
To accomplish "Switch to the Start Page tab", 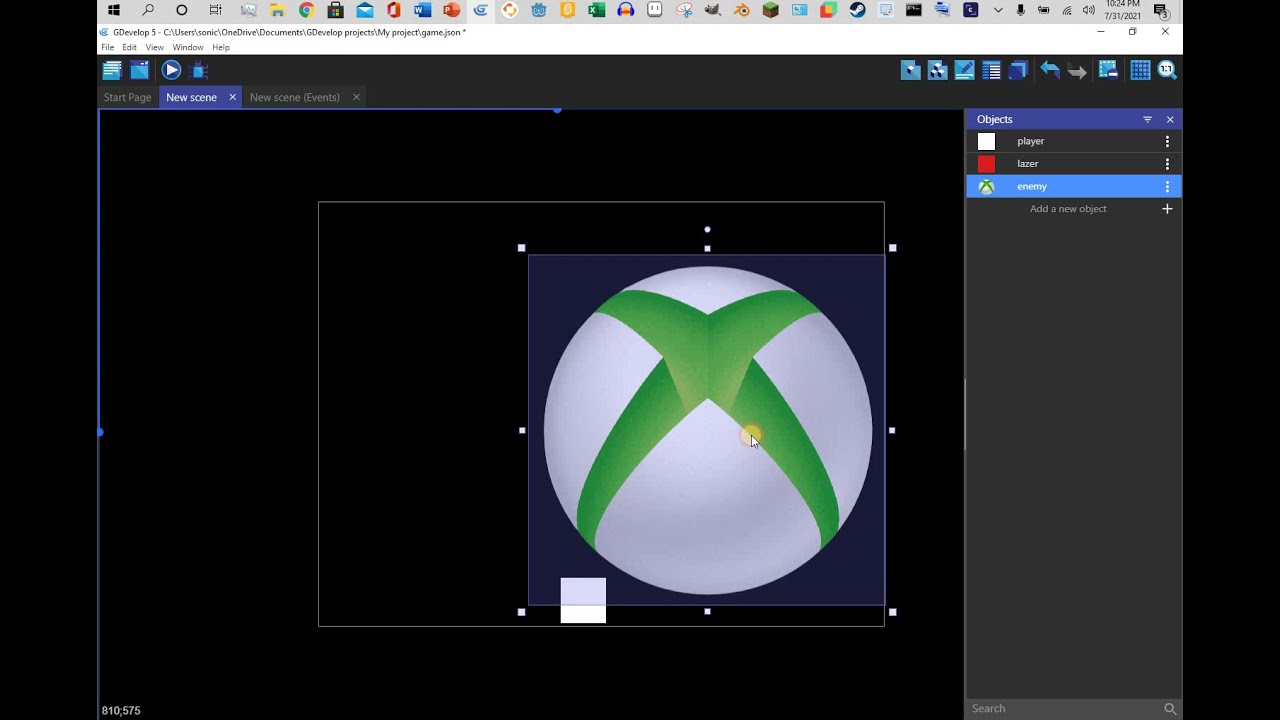I will click(x=127, y=97).
